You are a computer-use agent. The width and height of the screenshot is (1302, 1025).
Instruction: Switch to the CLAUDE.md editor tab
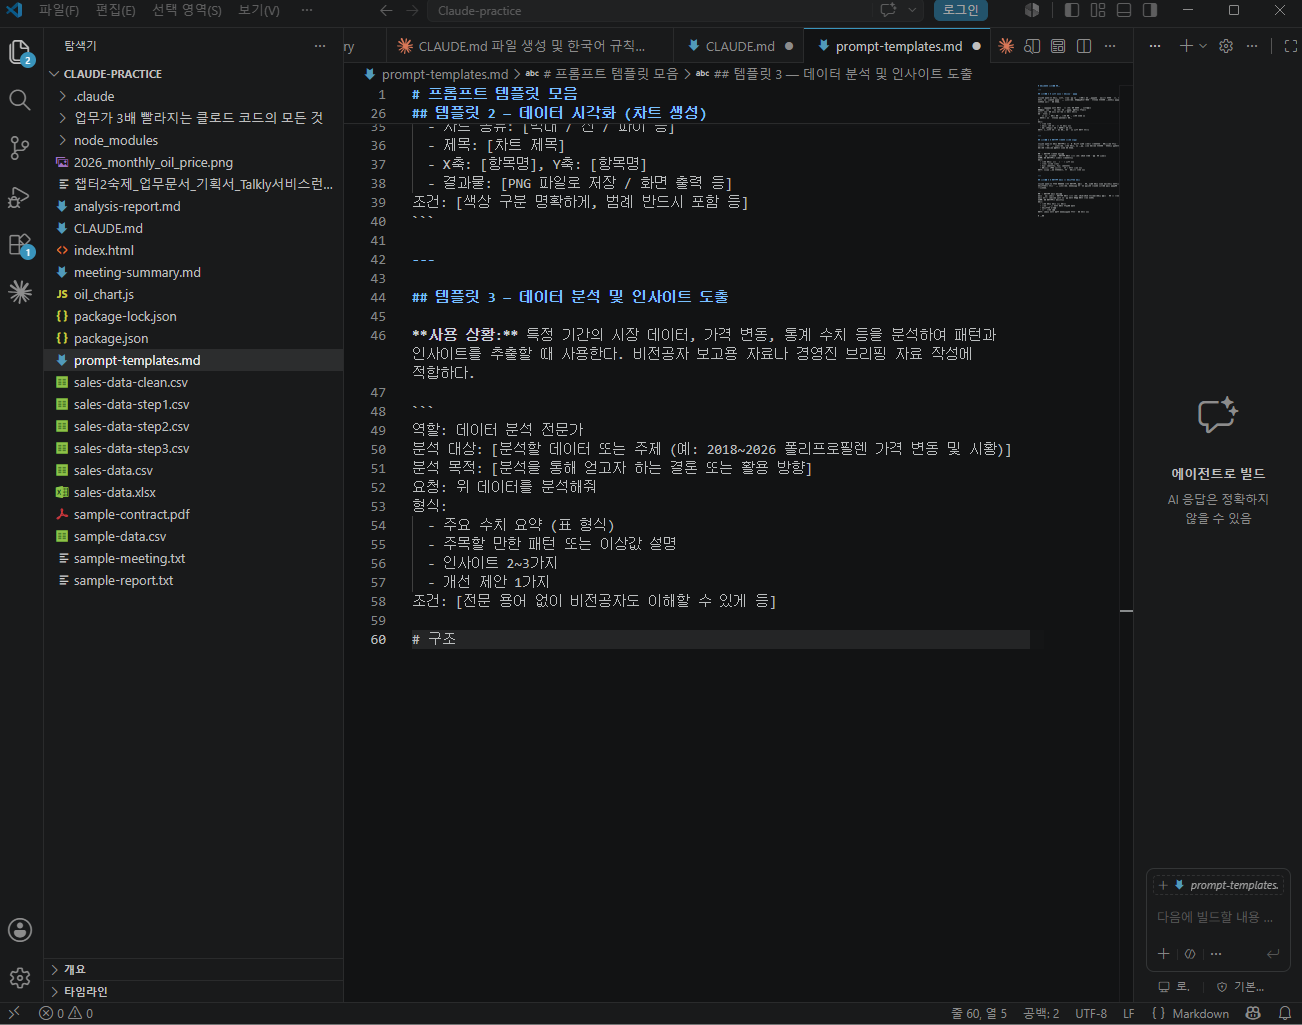(x=740, y=46)
